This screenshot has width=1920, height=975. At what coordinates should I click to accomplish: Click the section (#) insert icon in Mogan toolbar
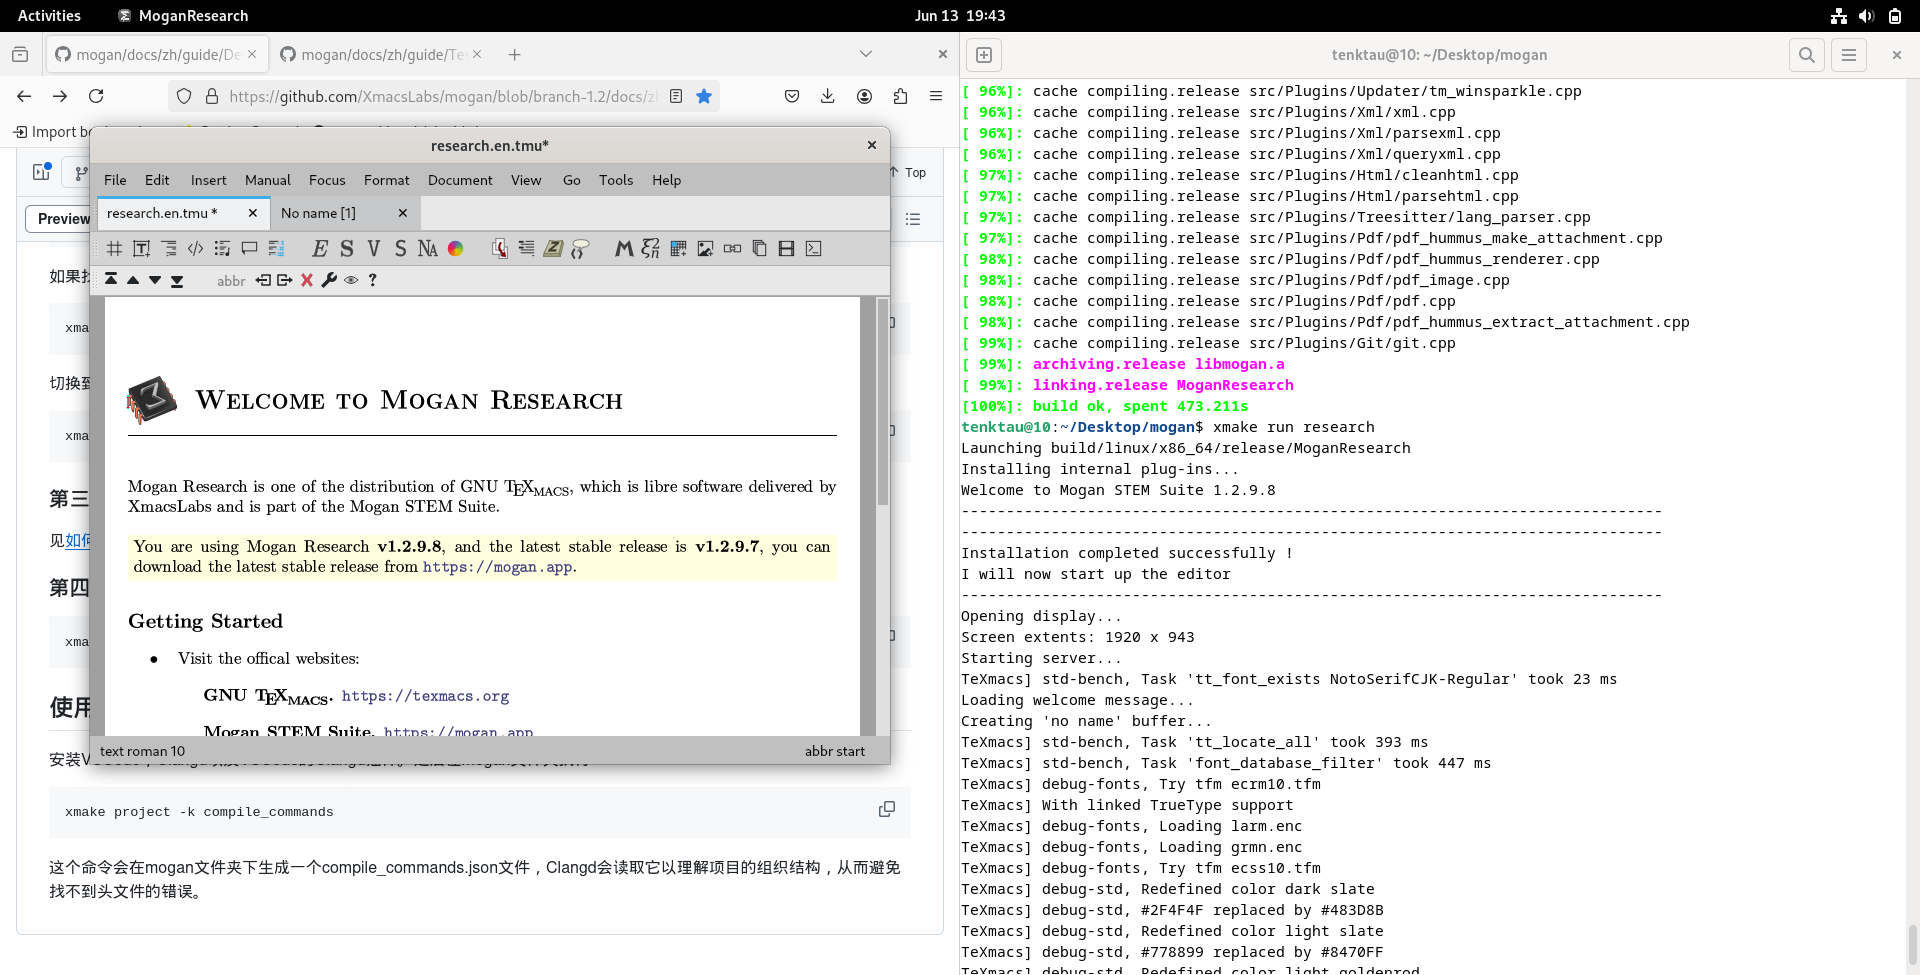(114, 249)
